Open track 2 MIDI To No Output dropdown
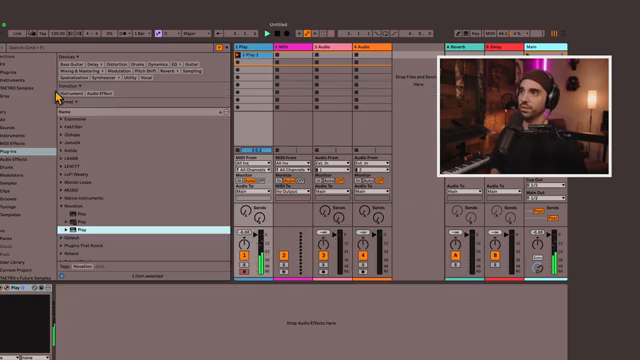This screenshot has width=640, height=360. [x=293, y=191]
